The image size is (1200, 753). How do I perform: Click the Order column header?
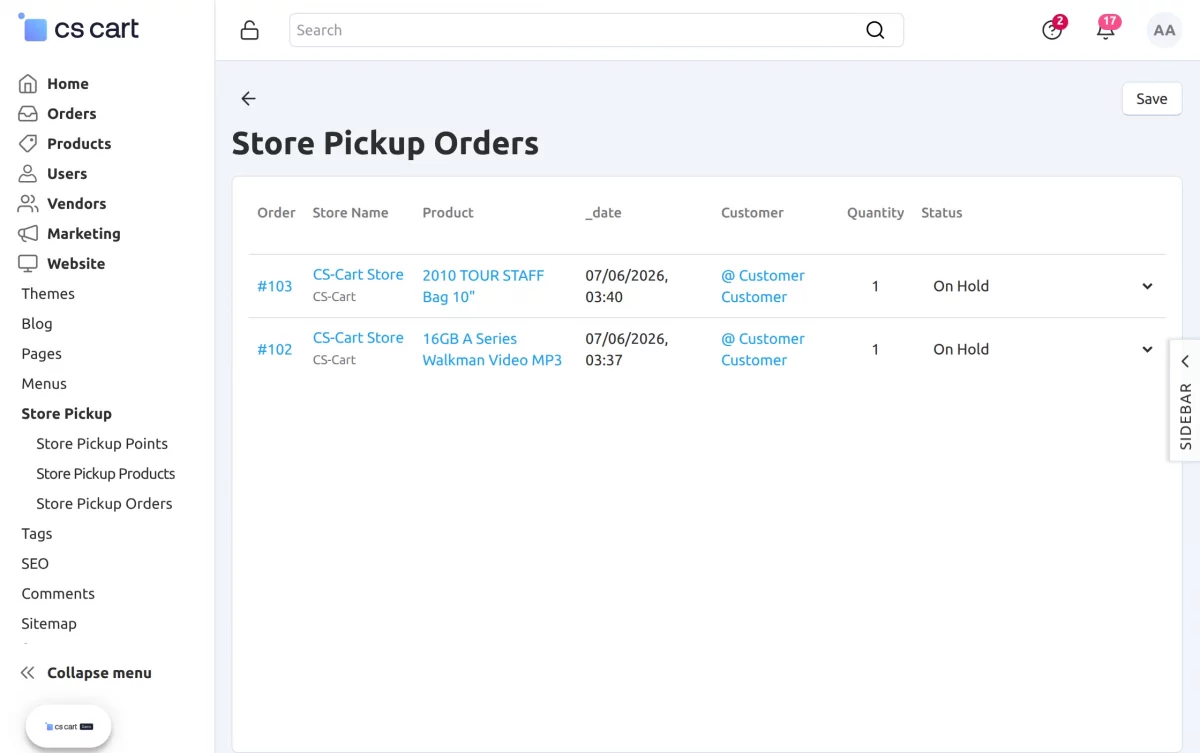click(x=276, y=213)
